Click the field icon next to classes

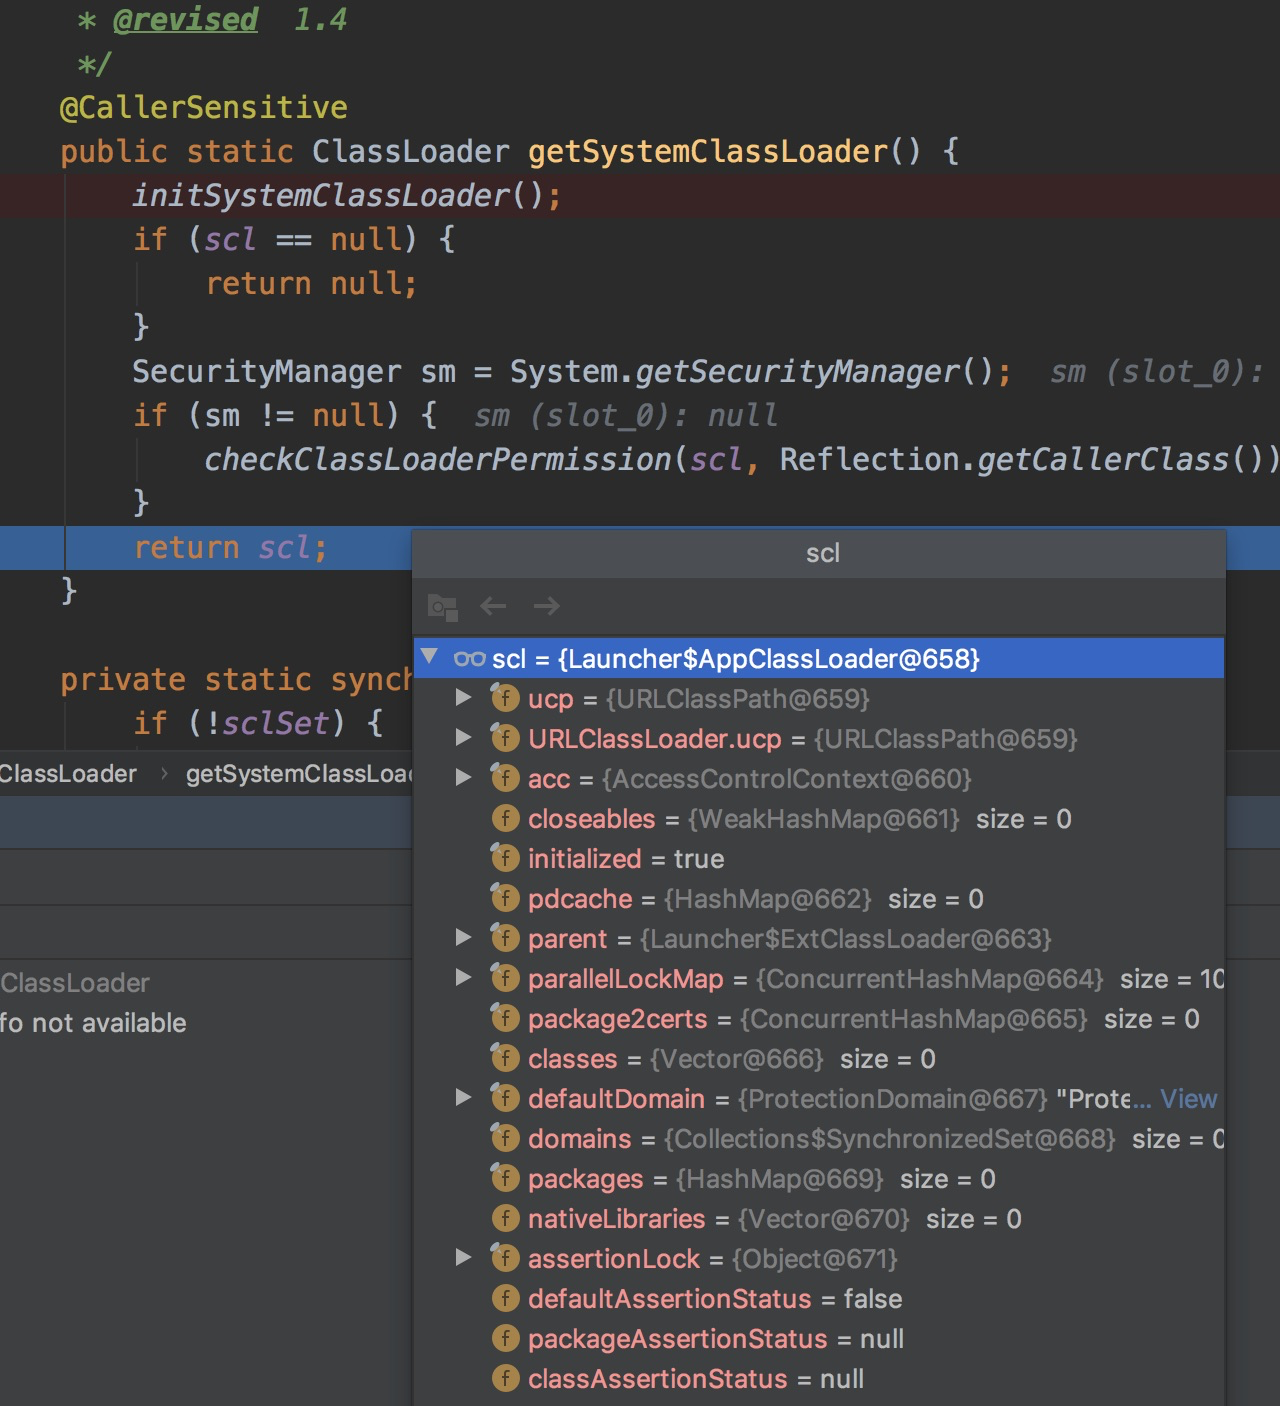(x=505, y=1058)
